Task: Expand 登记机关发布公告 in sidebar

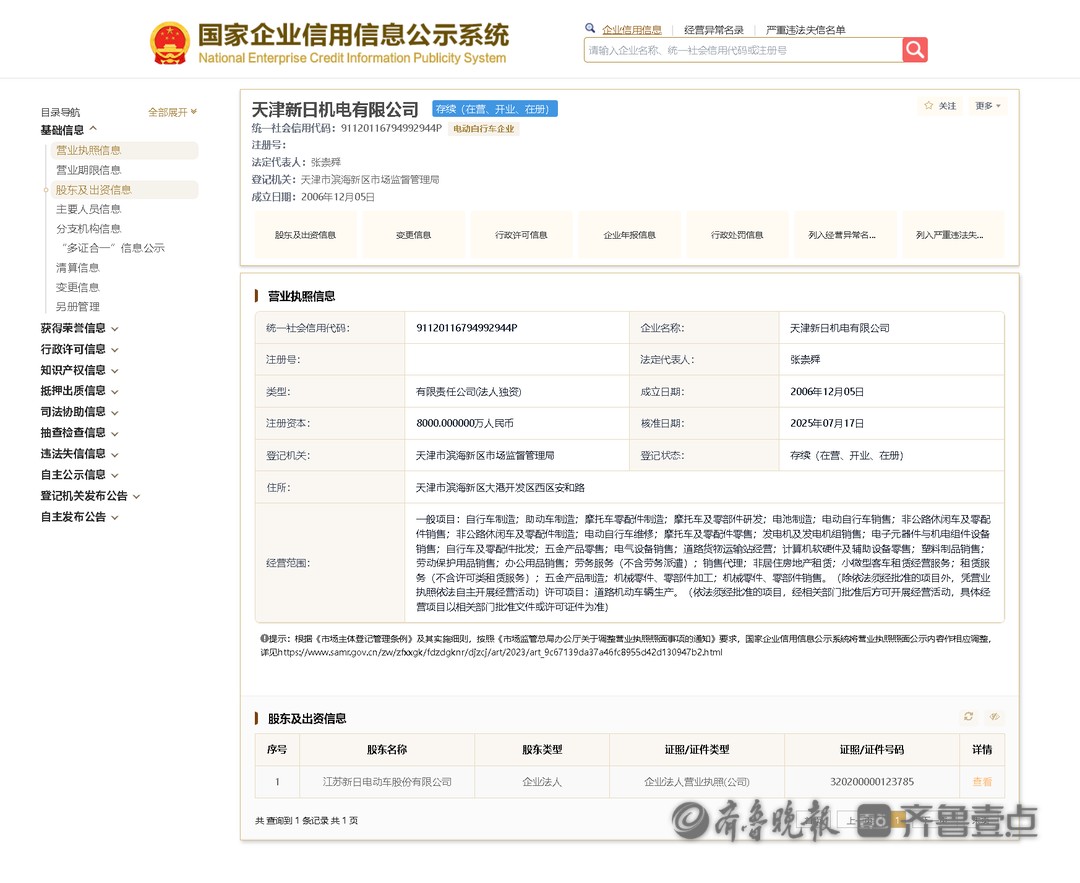Action: click(x=90, y=496)
